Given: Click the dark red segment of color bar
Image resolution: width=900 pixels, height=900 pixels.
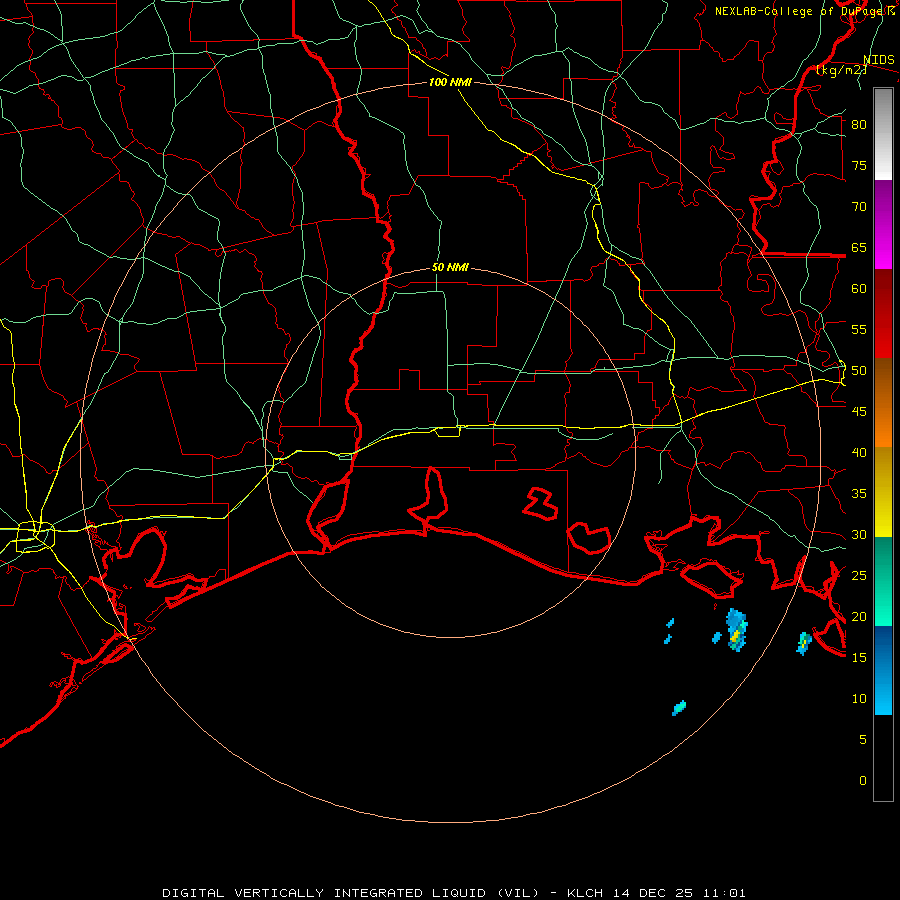Looking at the screenshot, I should (x=883, y=314).
